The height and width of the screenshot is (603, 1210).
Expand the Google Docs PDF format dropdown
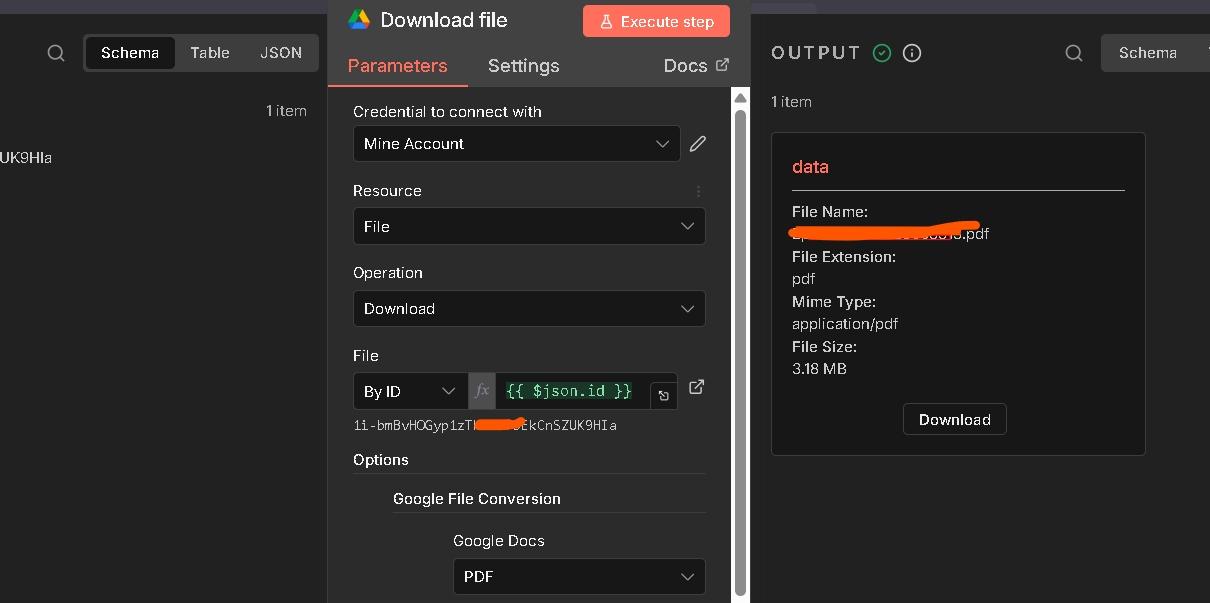pyautogui.click(x=579, y=577)
